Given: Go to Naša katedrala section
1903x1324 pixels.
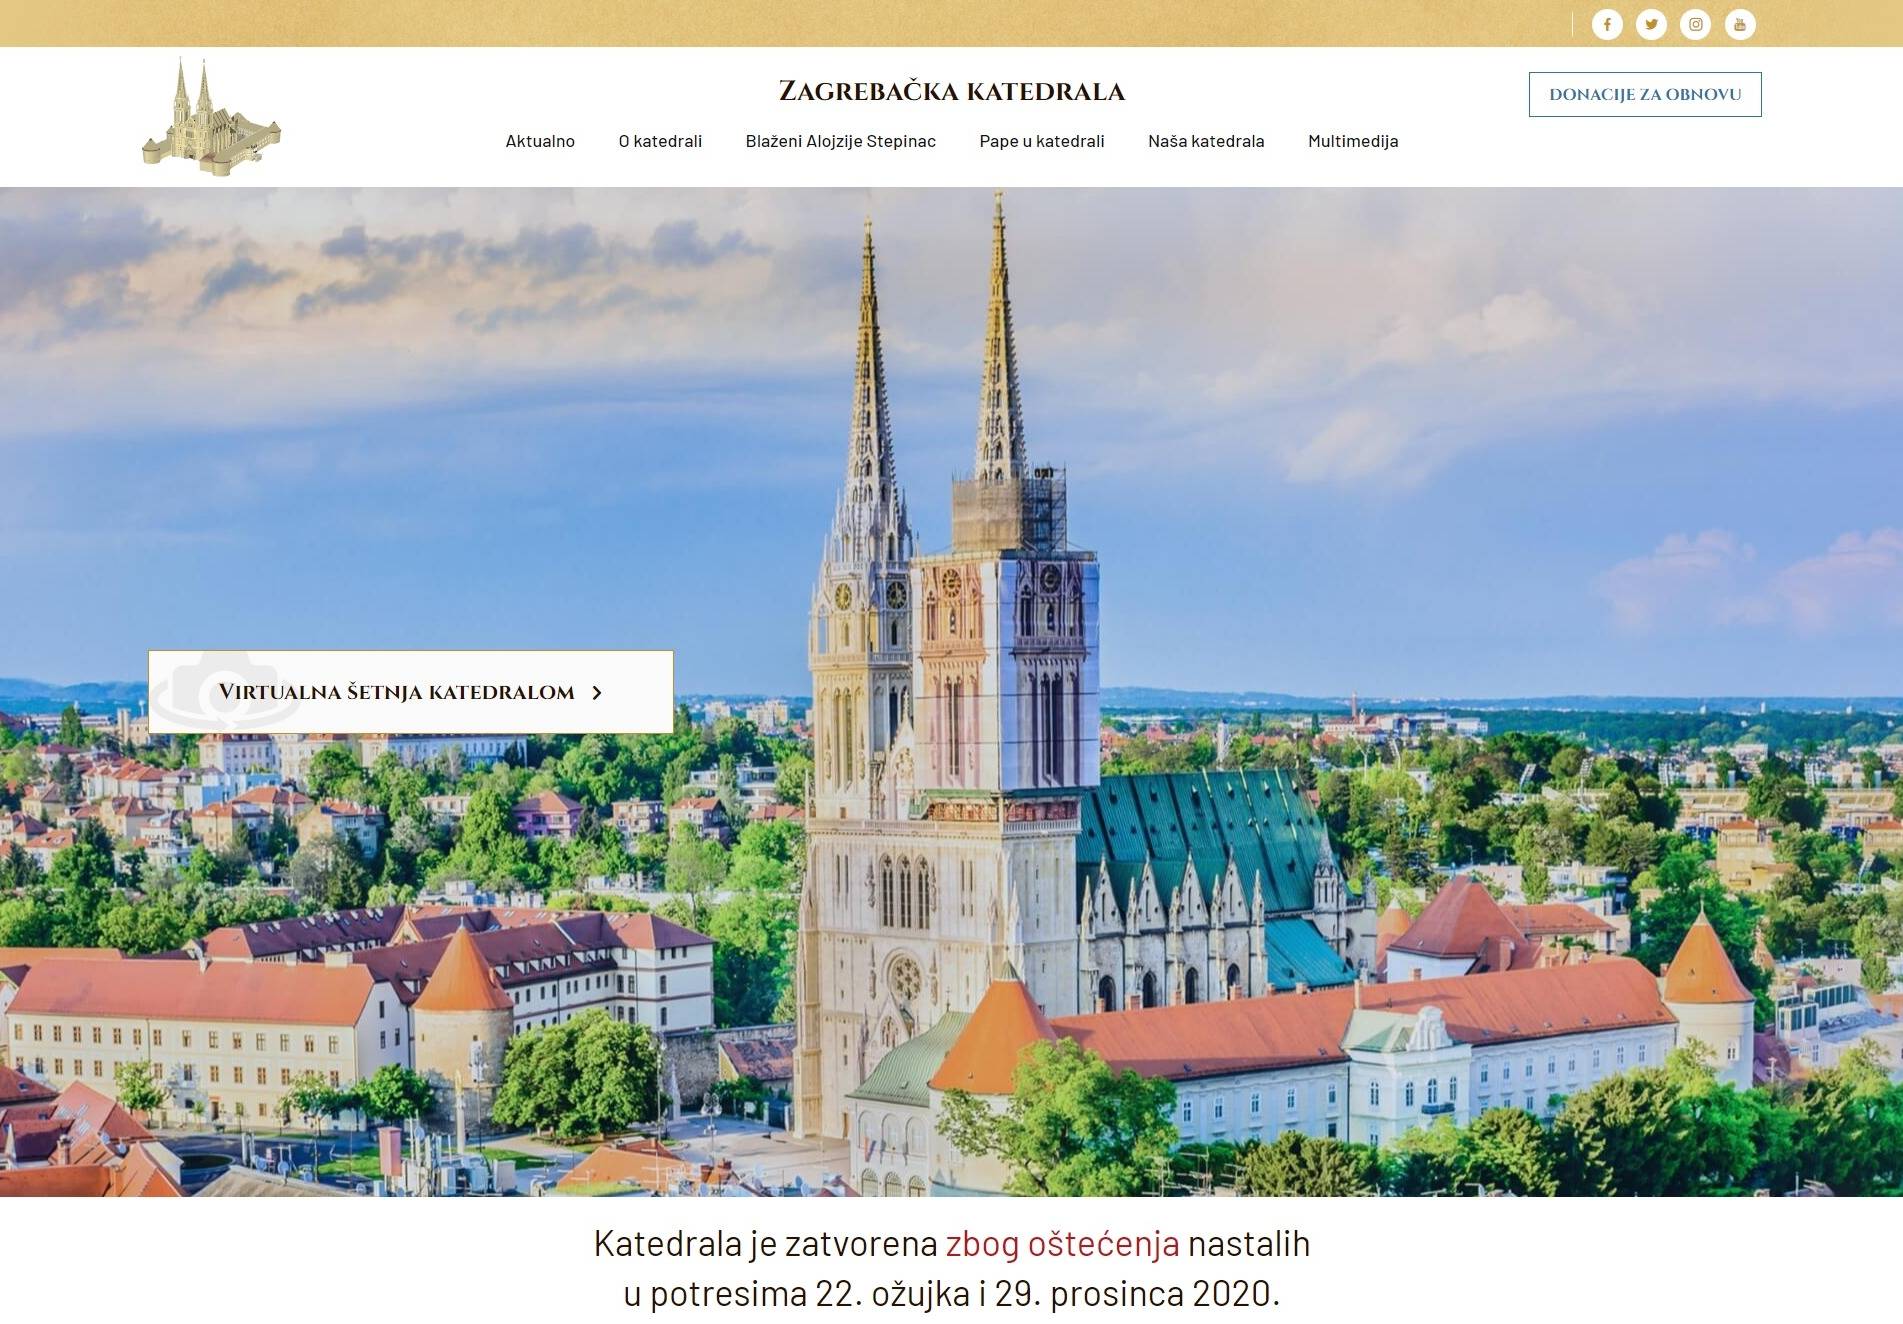Looking at the screenshot, I should (1206, 141).
